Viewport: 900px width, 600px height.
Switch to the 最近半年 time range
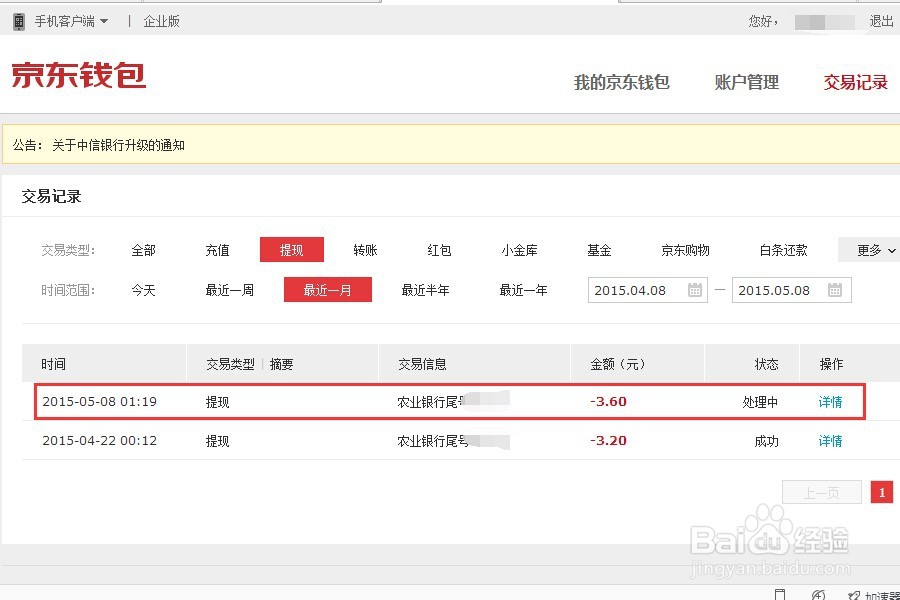click(426, 290)
